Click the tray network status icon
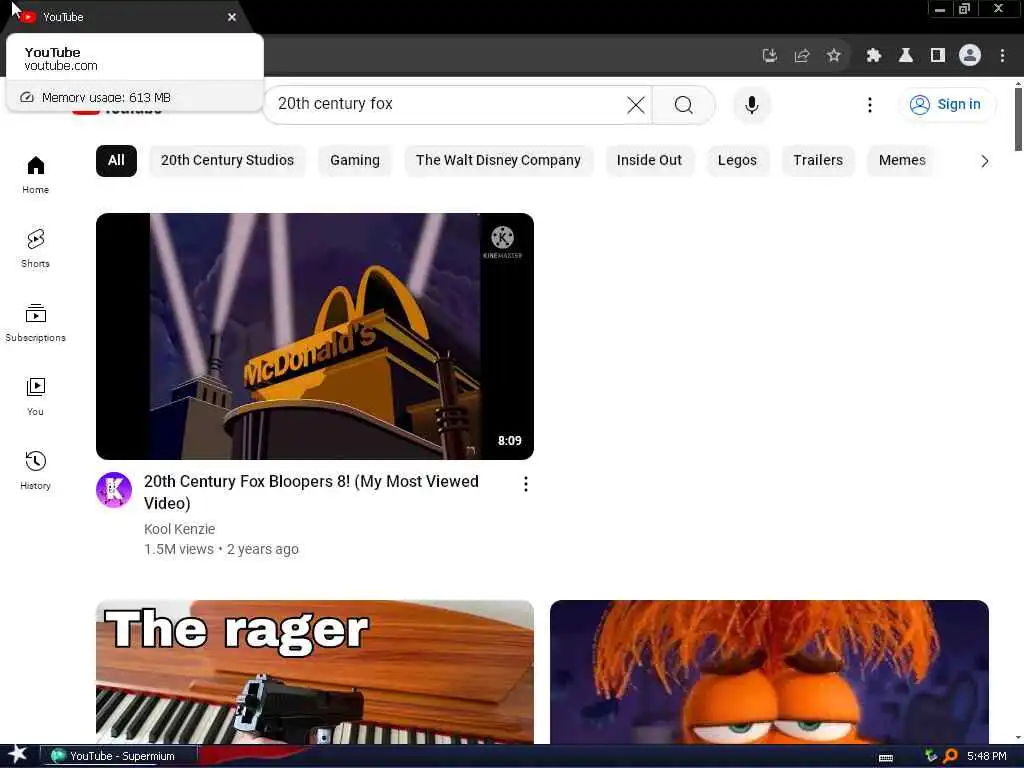 [930, 756]
